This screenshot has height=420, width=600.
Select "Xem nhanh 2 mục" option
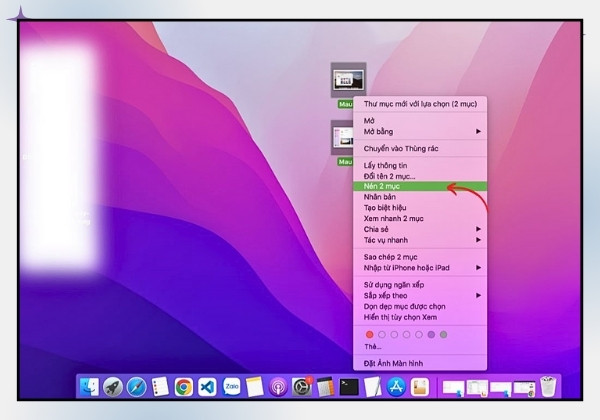tap(420, 218)
